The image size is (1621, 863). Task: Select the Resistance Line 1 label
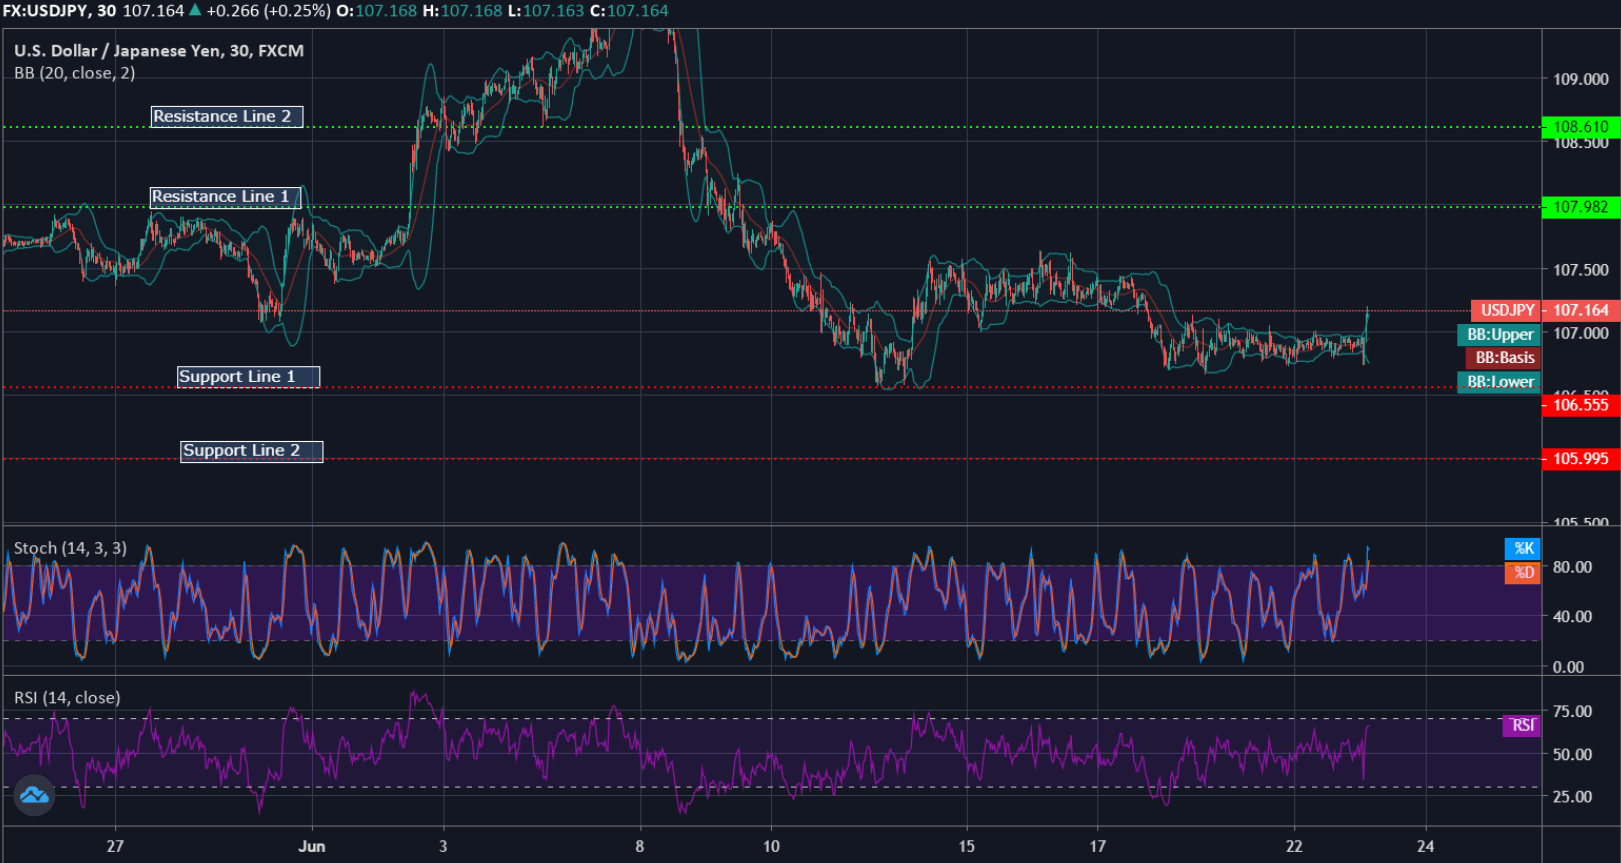click(225, 197)
